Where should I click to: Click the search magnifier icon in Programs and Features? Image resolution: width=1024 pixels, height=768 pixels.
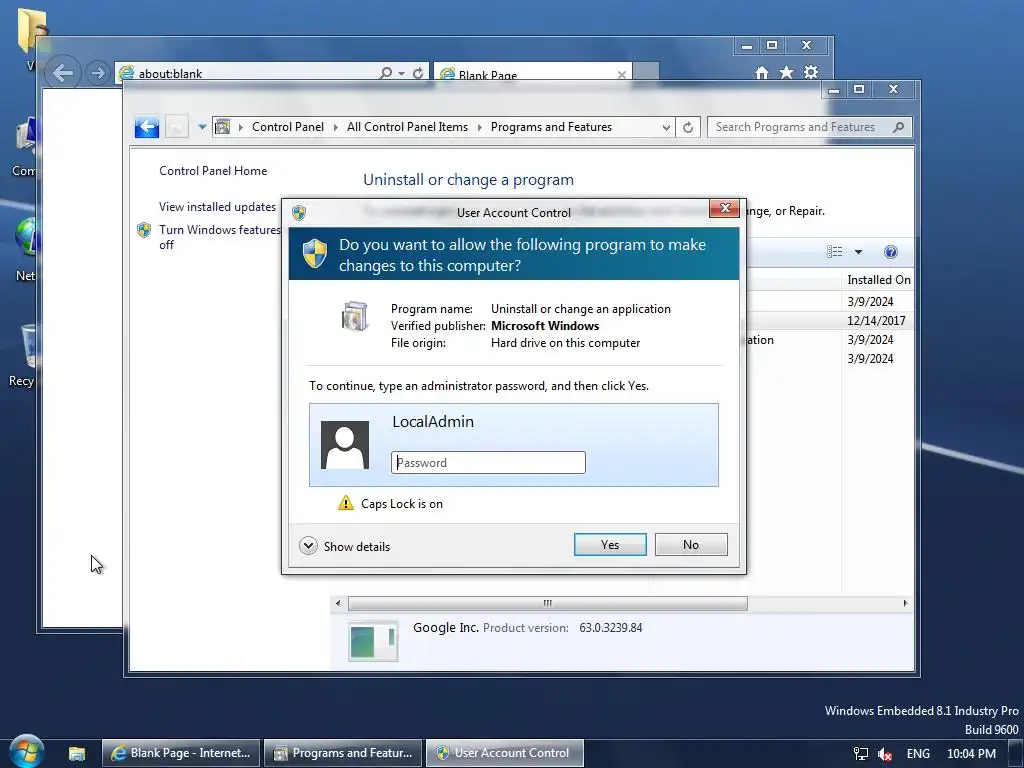899,127
